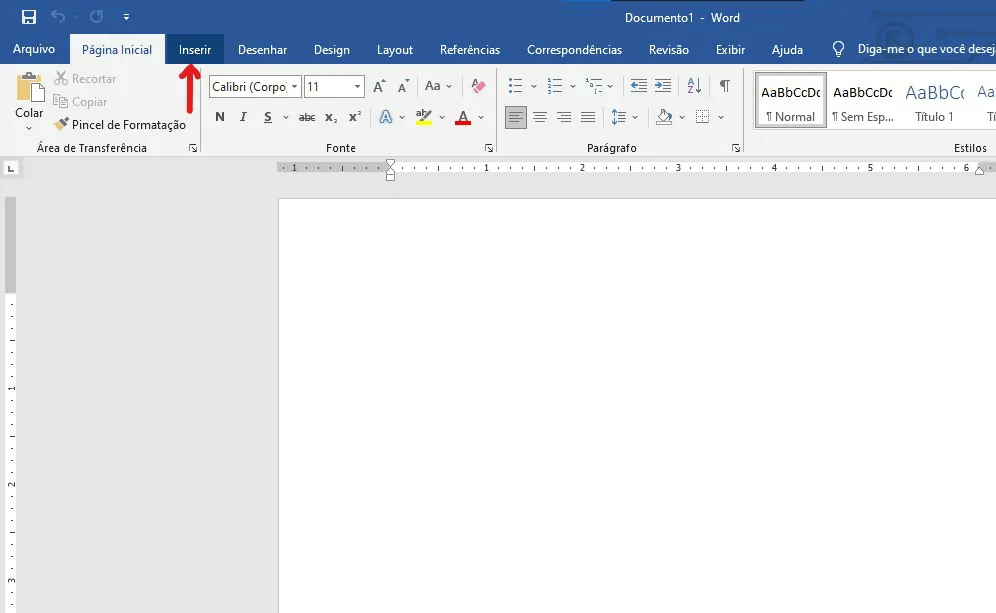The height and width of the screenshot is (613, 996).
Task: Expand the Colar dropdown arrow
Action: tap(29, 128)
